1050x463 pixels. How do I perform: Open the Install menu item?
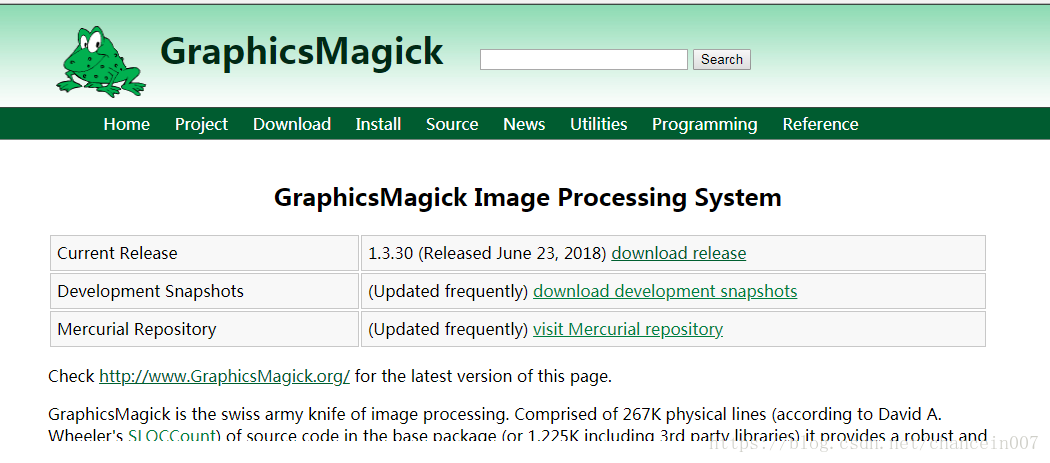(x=378, y=125)
